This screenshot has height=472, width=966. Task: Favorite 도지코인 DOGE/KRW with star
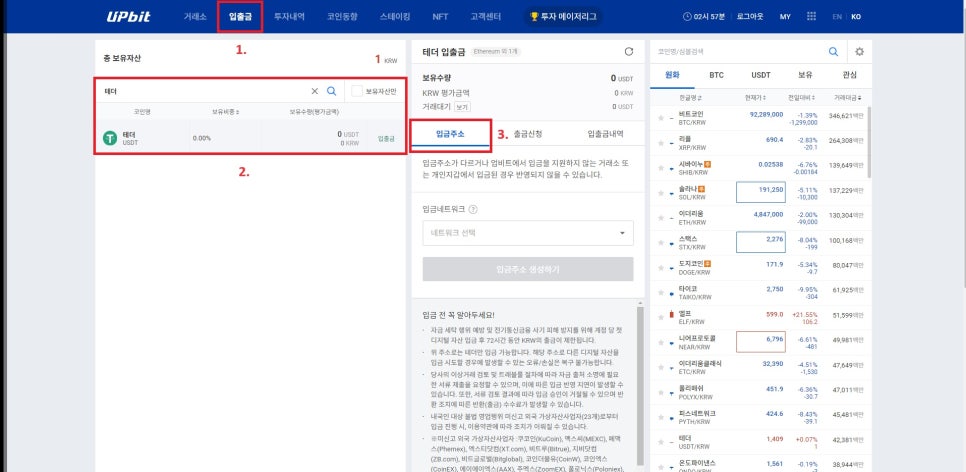click(x=660, y=267)
